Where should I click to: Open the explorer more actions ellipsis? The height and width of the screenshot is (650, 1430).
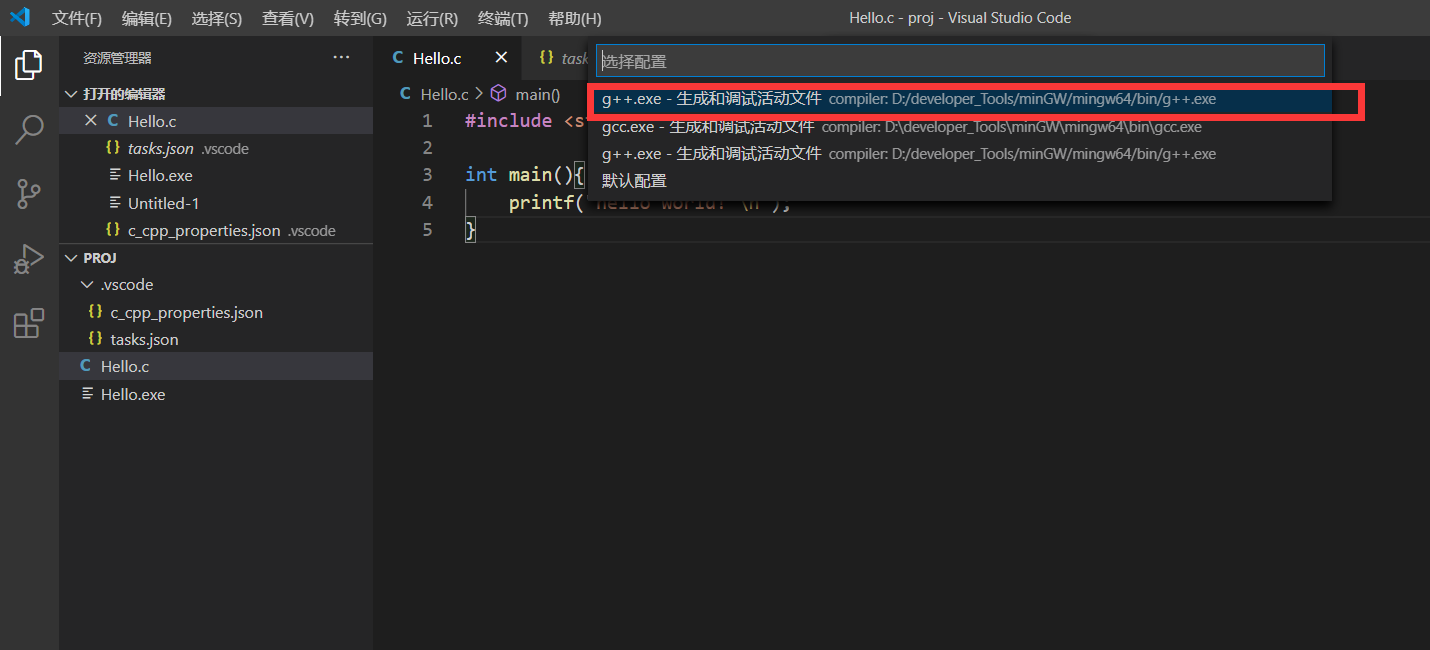[x=342, y=58]
